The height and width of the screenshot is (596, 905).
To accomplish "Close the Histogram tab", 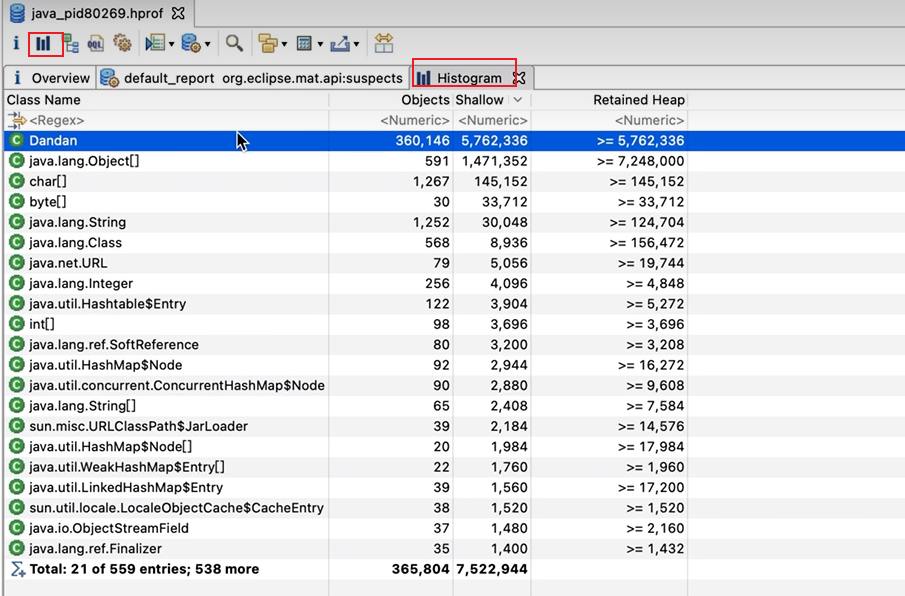I will point(519,78).
